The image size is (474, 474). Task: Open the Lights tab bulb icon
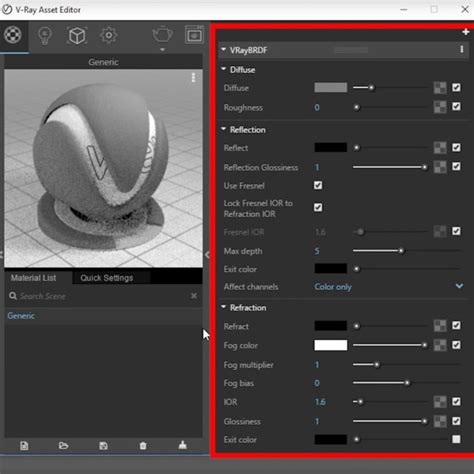point(45,35)
